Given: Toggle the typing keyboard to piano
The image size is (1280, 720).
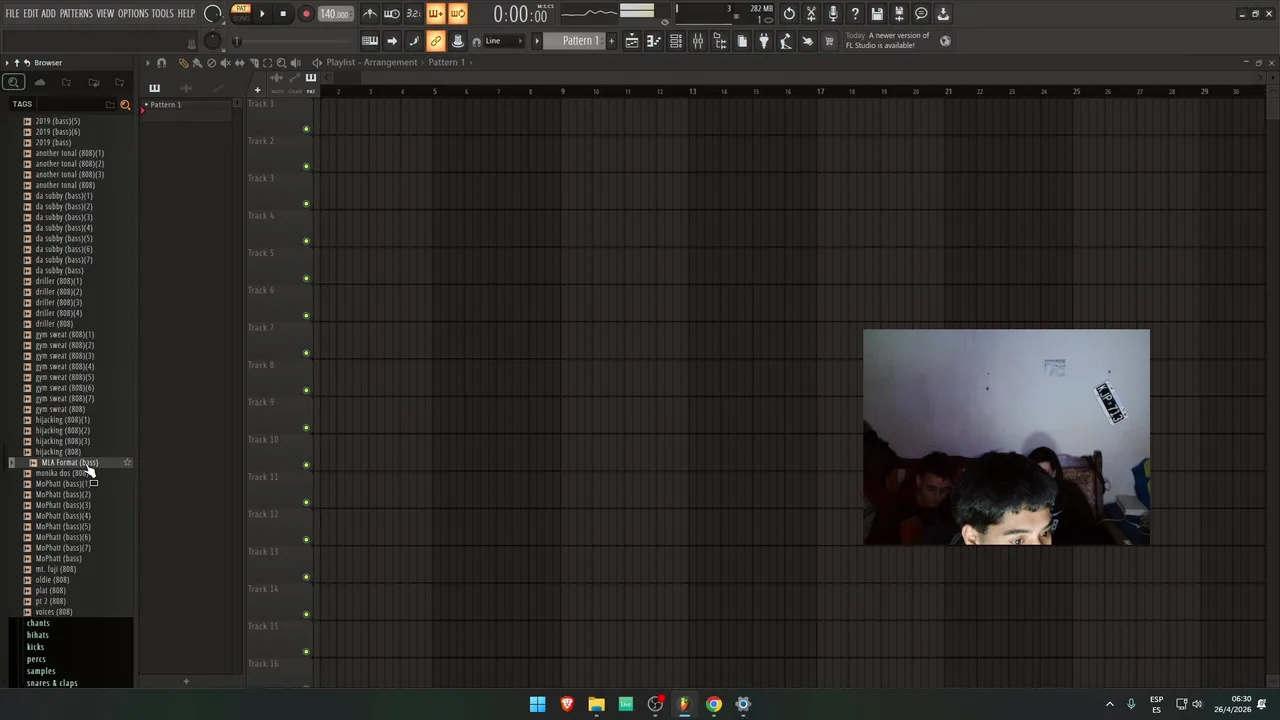Looking at the screenshot, I should [x=370, y=41].
